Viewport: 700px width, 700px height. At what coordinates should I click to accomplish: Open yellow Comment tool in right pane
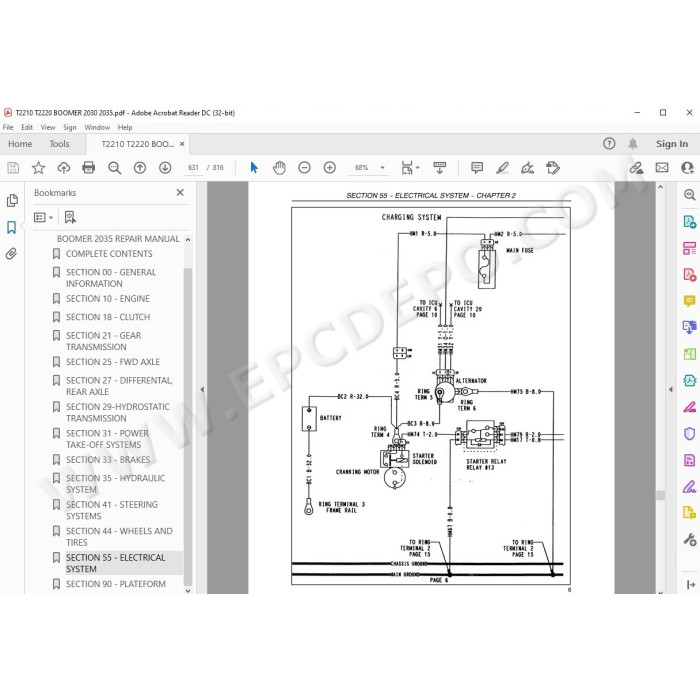pos(690,301)
